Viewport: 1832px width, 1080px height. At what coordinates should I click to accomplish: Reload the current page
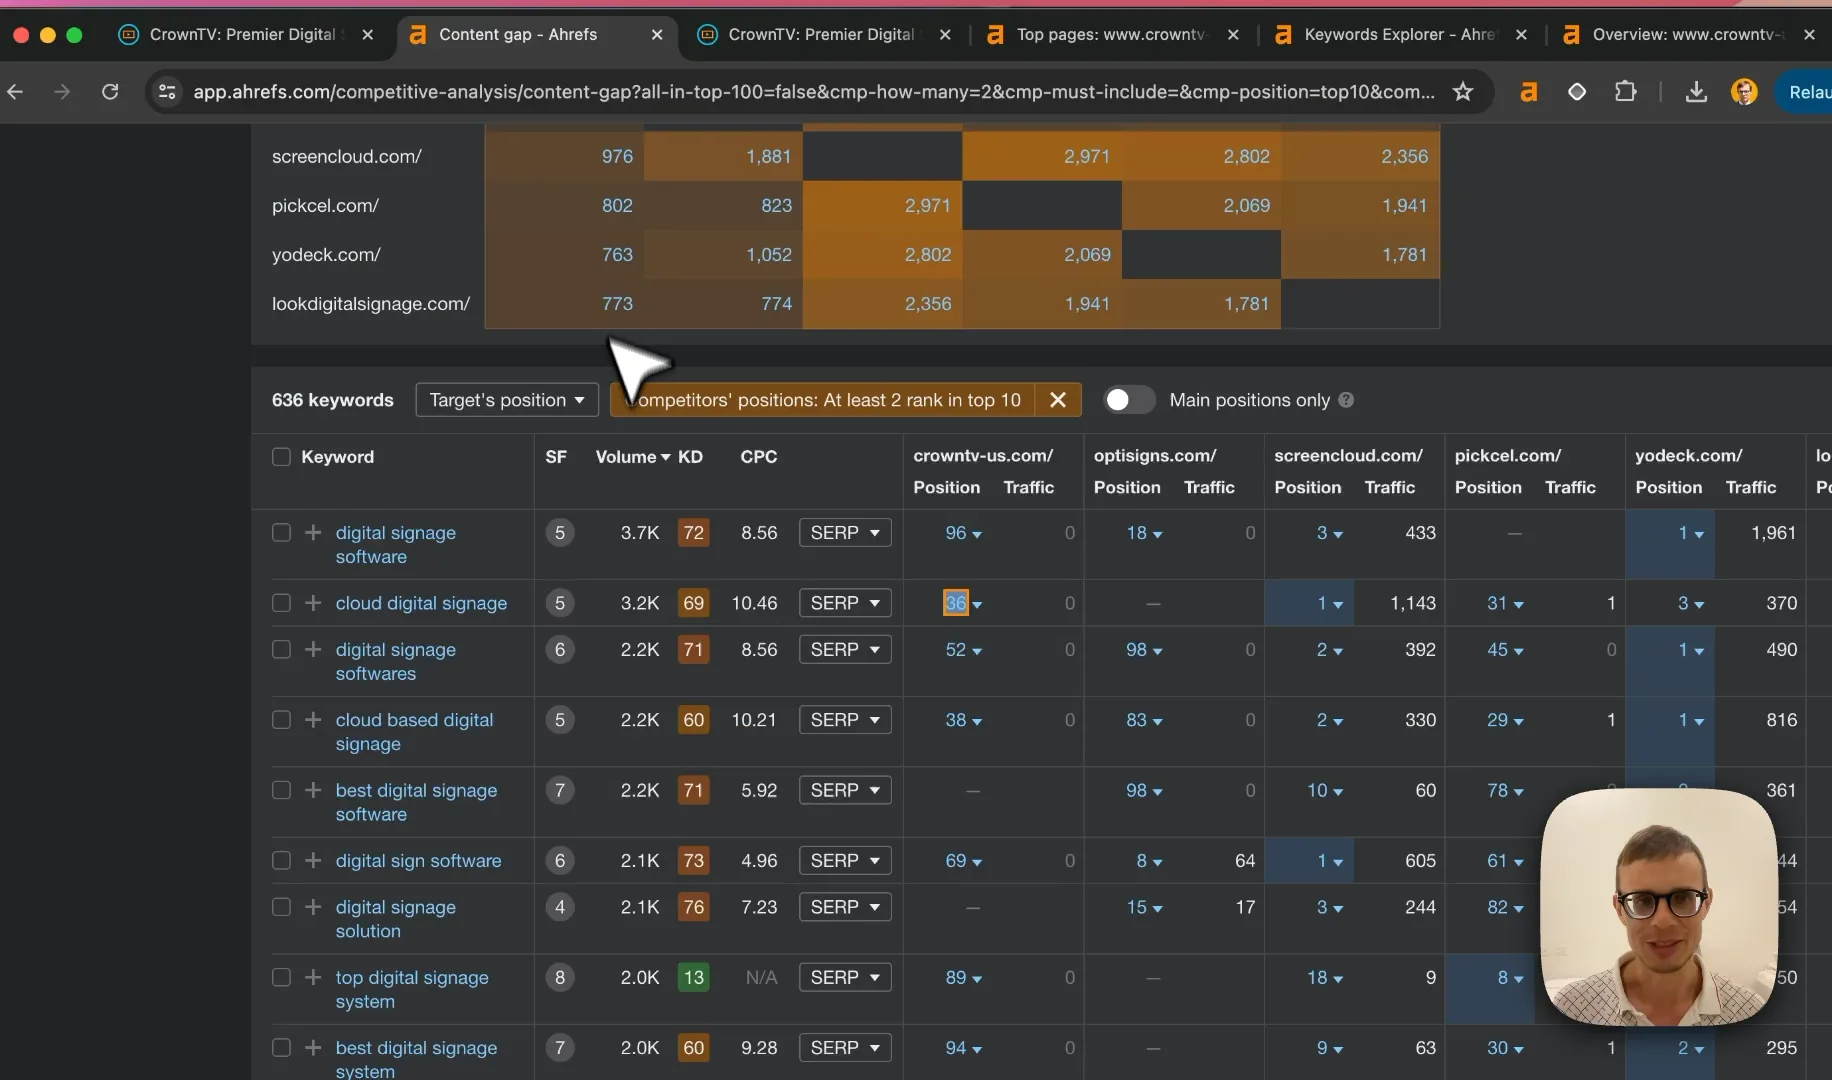click(x=110, y=92)
